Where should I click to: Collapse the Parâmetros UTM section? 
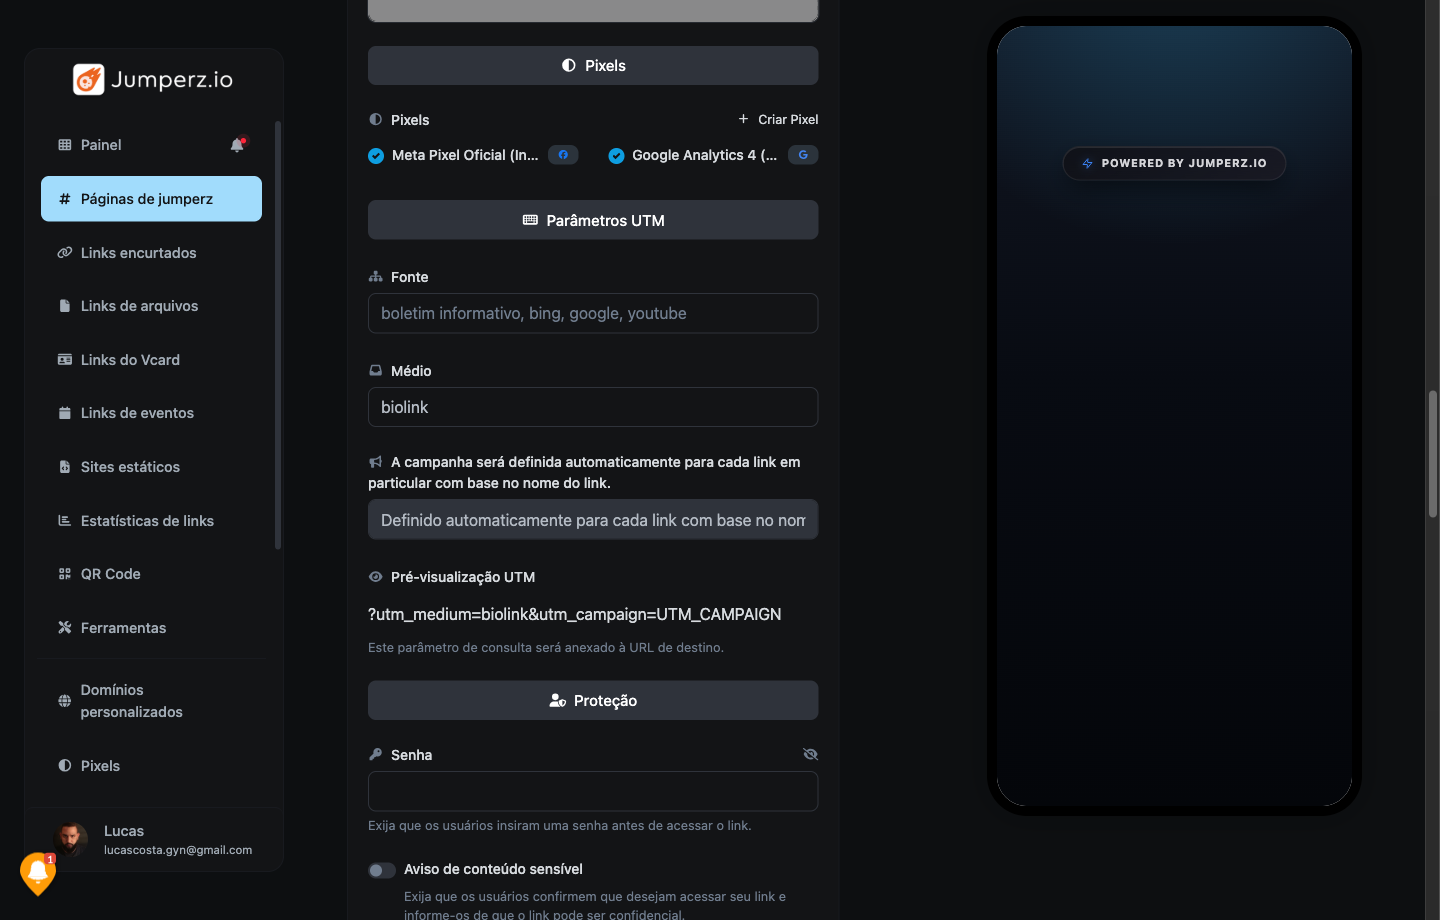[593, 220]
